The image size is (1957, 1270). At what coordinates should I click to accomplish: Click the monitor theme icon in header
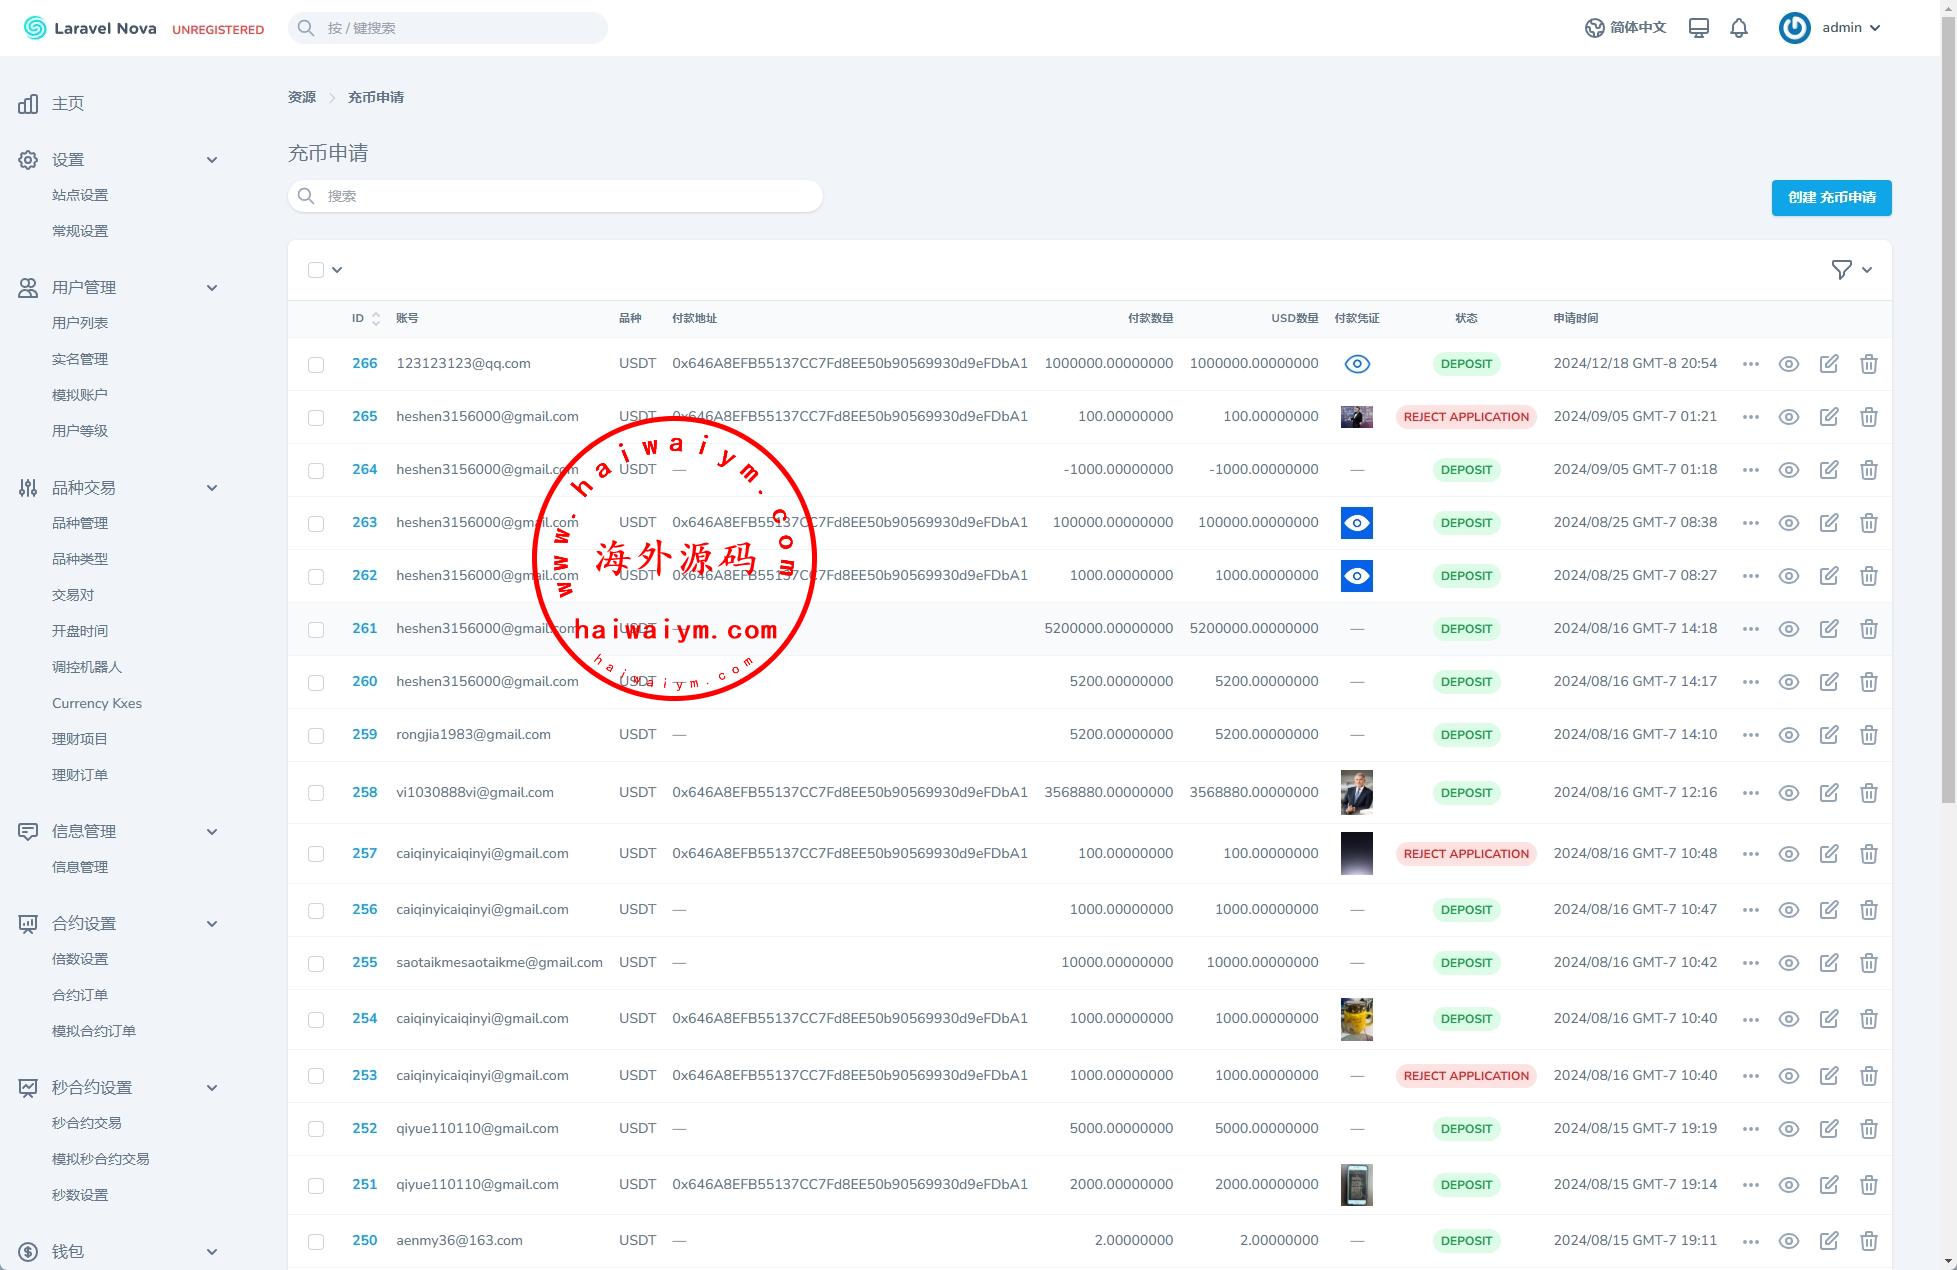point(1698,28)
